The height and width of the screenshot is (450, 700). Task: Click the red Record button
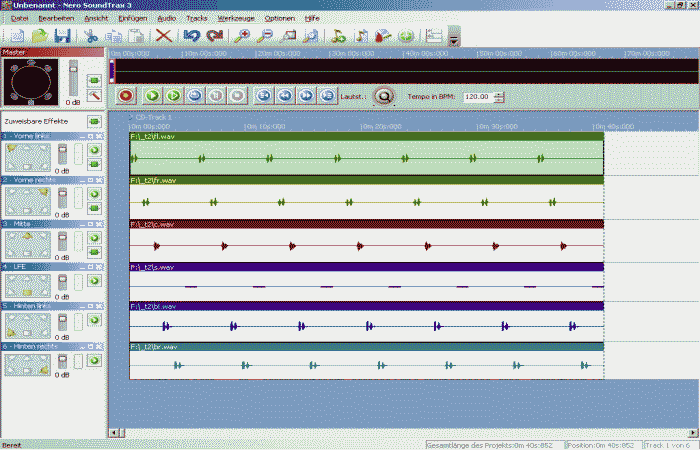126,96
